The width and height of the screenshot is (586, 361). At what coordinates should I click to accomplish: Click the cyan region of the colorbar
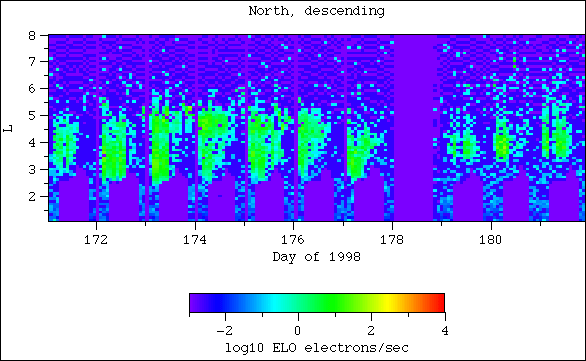pyautogui.click(x=276, y=303)
